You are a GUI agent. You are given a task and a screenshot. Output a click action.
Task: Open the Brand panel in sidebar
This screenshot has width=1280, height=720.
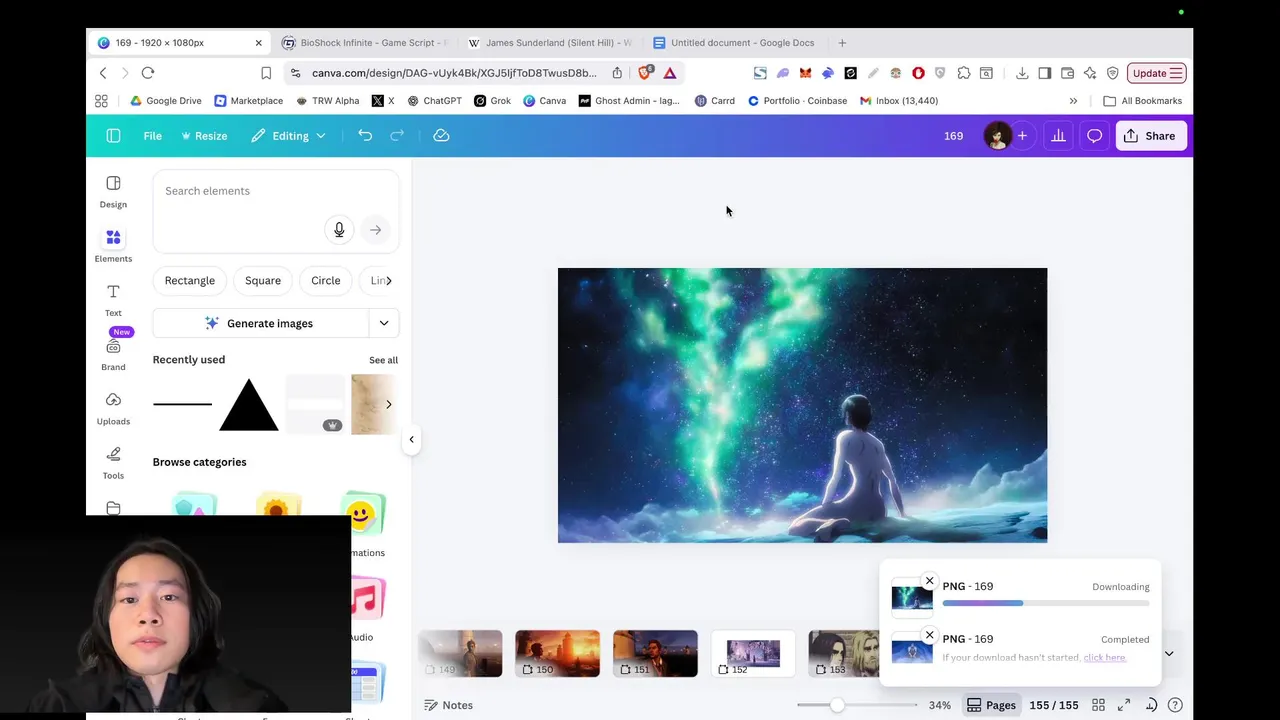(x=113, y=354)
